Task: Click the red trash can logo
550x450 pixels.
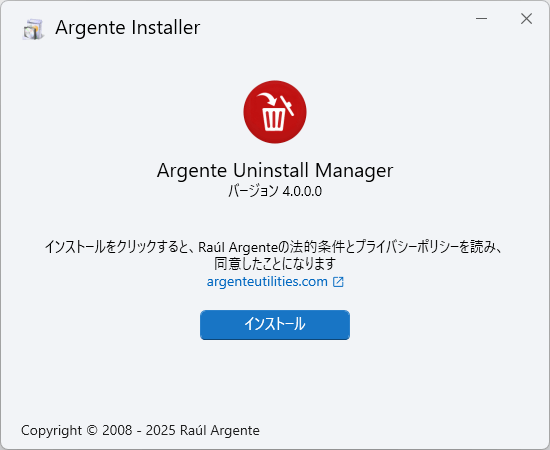Action: (x=275, y=112)
